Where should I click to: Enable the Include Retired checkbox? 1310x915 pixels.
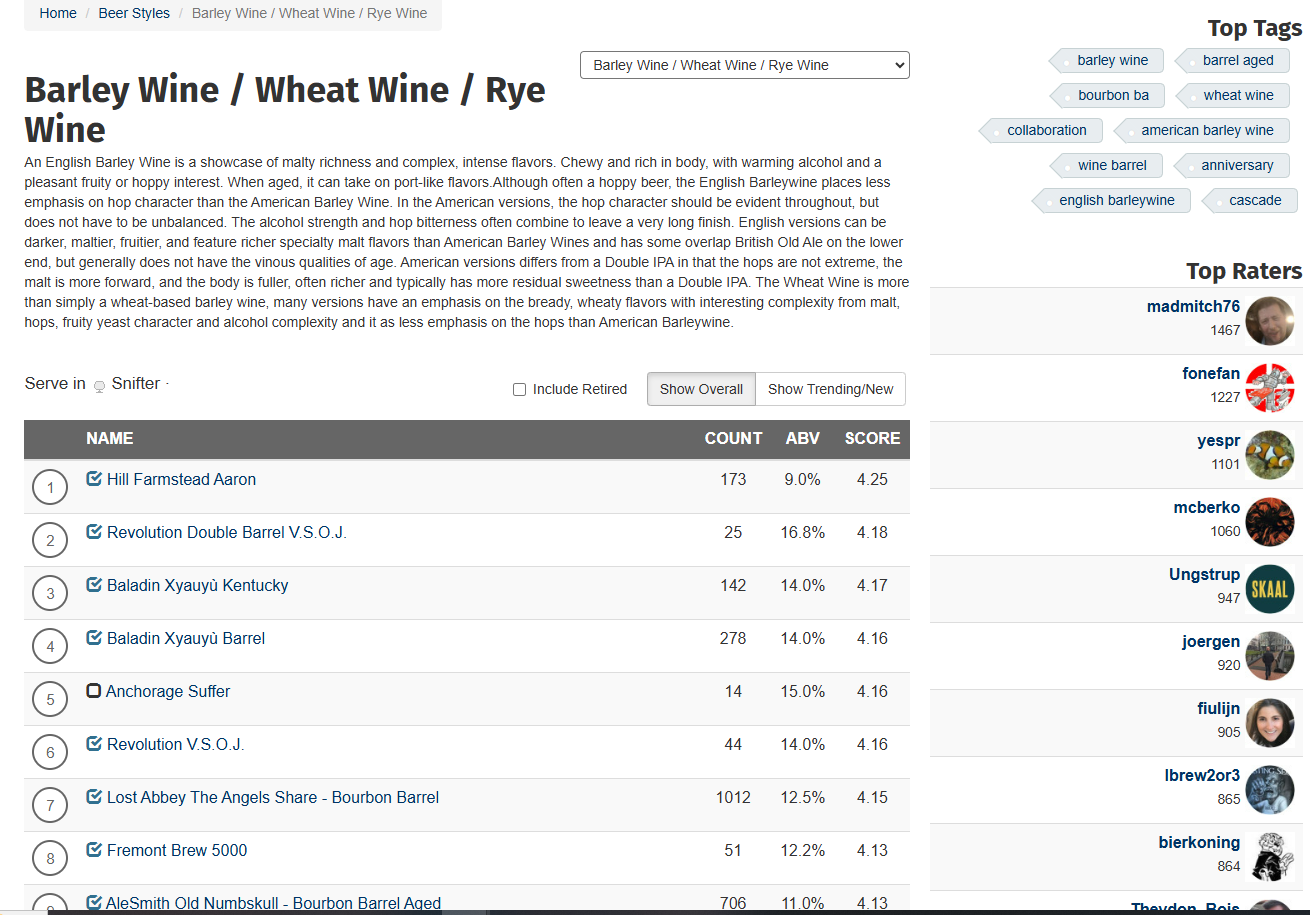coord(519,390)
